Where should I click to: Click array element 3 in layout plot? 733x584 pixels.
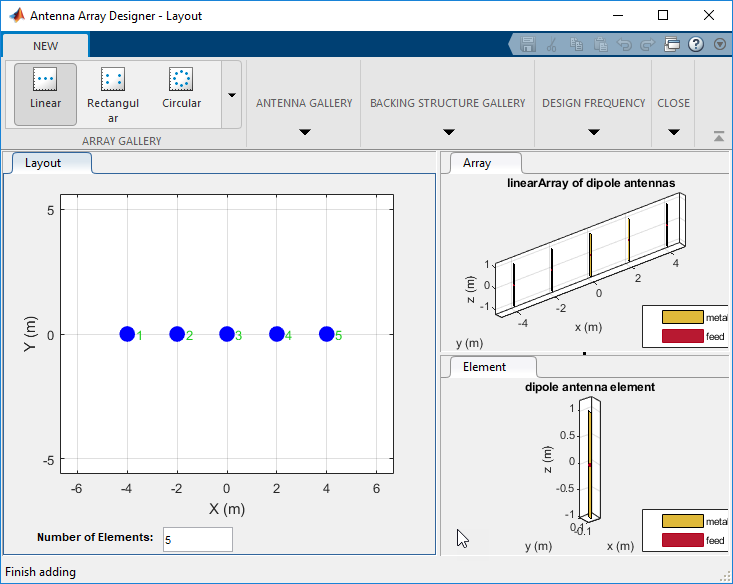pos(227,334)
